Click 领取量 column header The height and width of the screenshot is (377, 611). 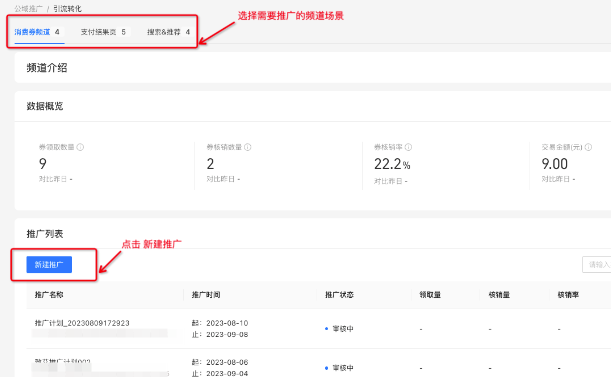pos(430,295)
